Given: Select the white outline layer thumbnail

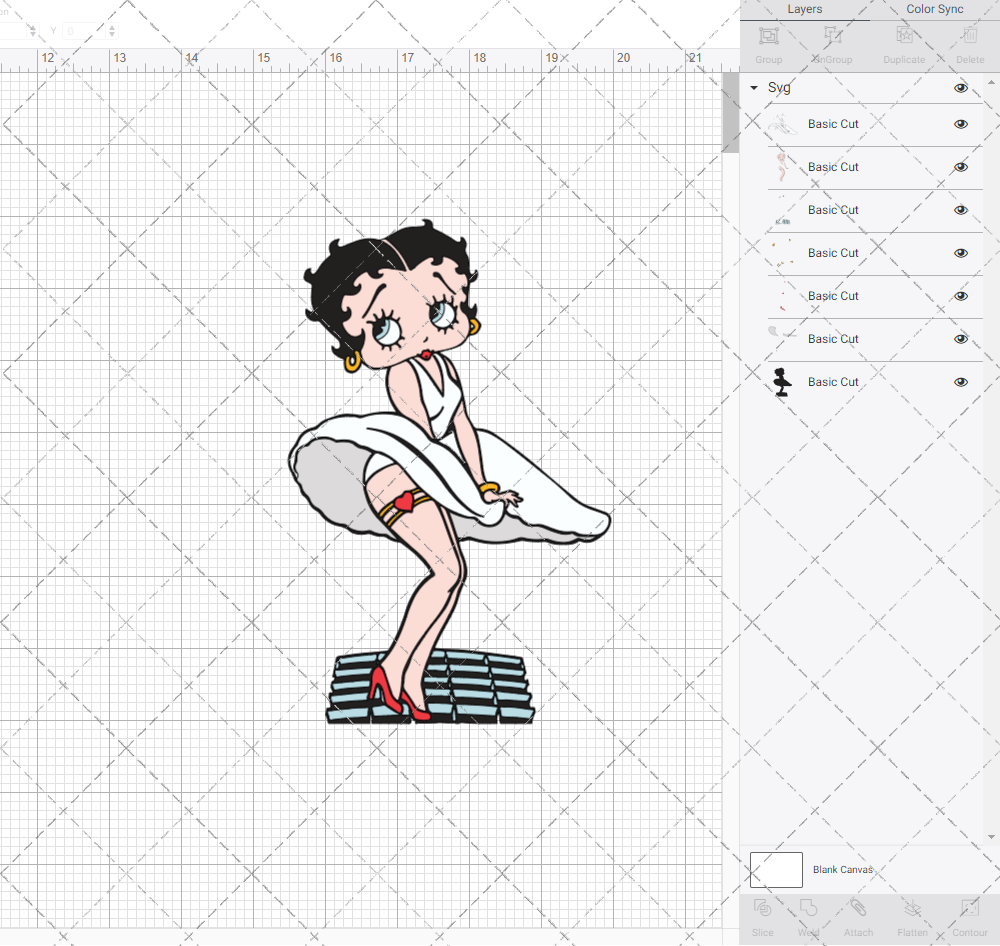Looking at the screenshot, I should tap(783, 124).
